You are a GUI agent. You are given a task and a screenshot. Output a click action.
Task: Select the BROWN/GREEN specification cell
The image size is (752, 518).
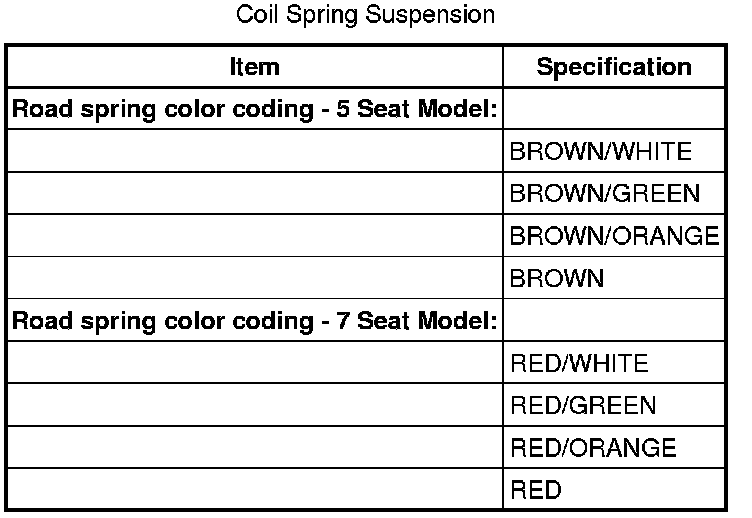[614, 193]
